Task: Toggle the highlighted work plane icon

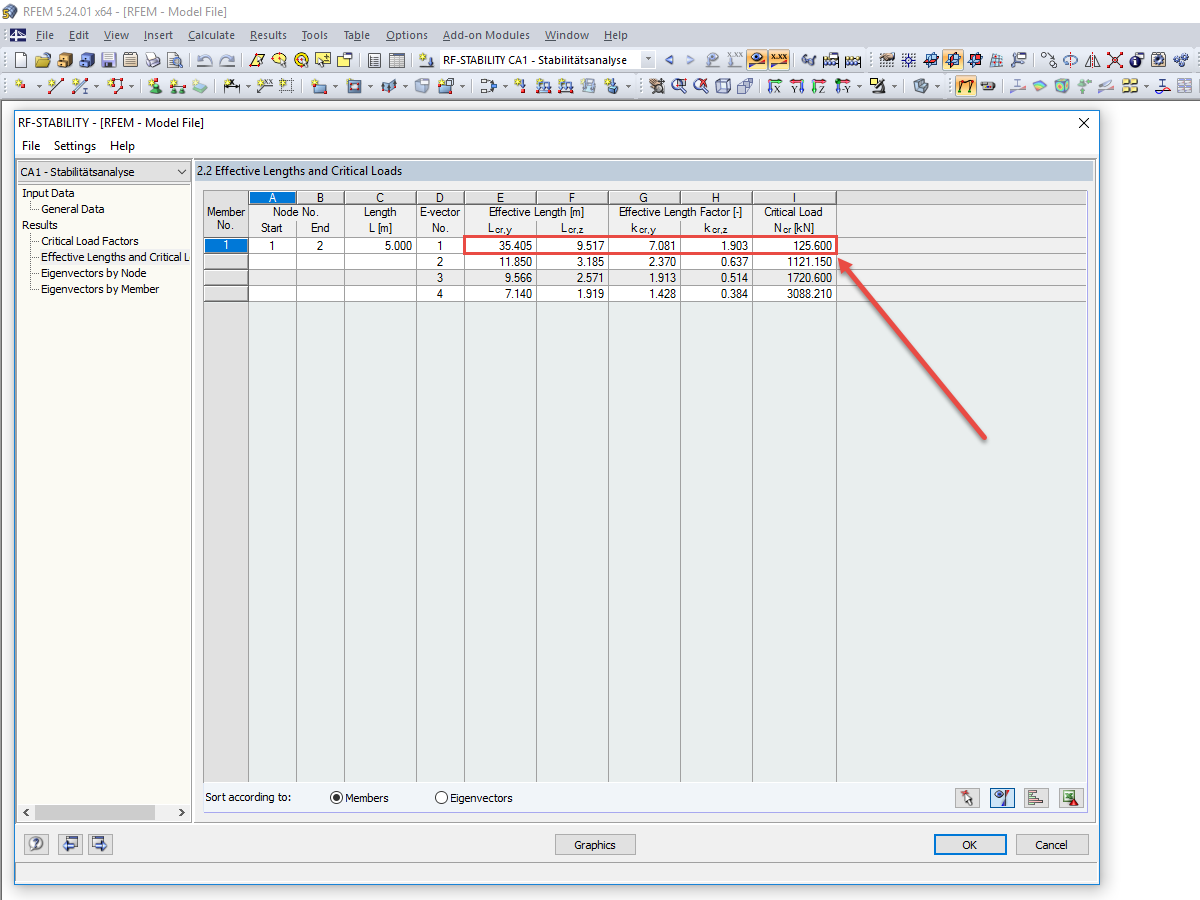Action: pyautogui.click(x=952, y=60)
